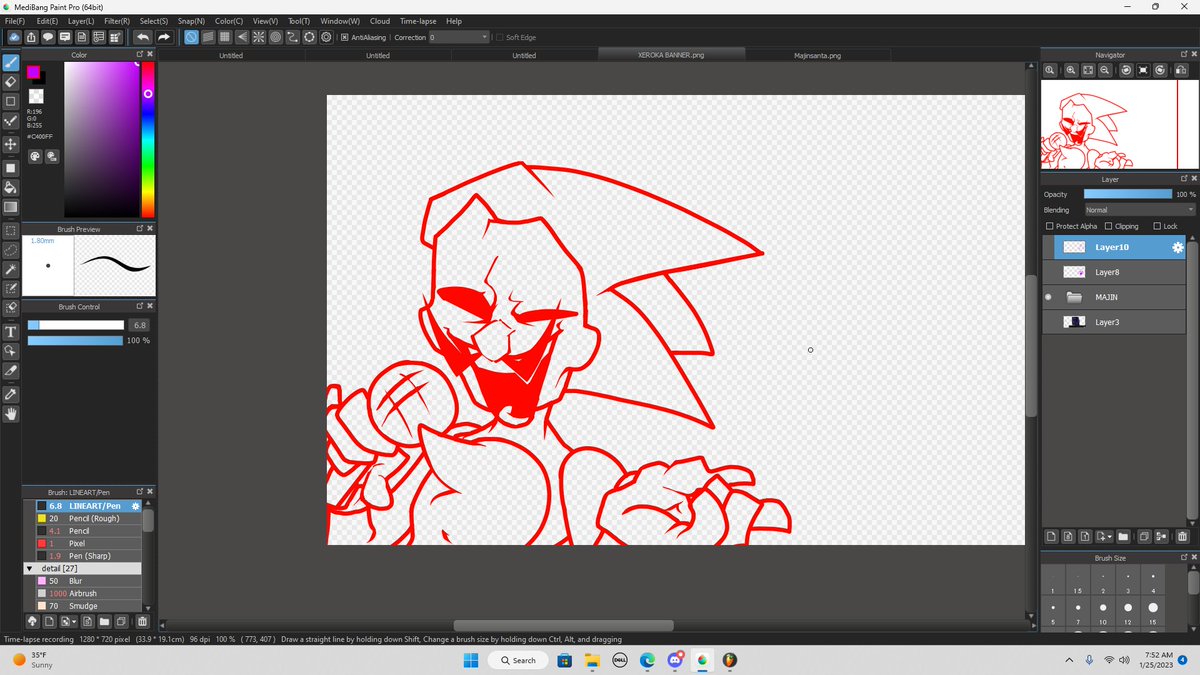The height and width of the screenshot is (675, 1200).
Task: Select the Eyedropper tool
Action: pos(11,394)
